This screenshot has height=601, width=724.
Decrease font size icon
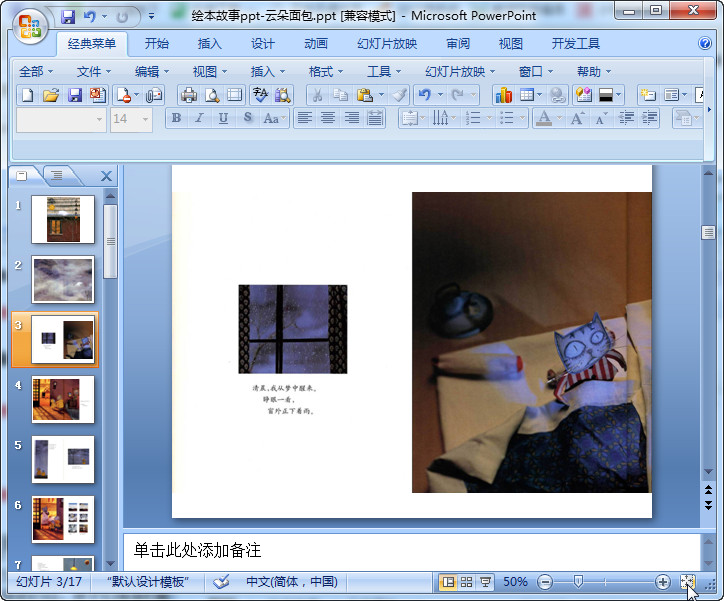[601, 119]
